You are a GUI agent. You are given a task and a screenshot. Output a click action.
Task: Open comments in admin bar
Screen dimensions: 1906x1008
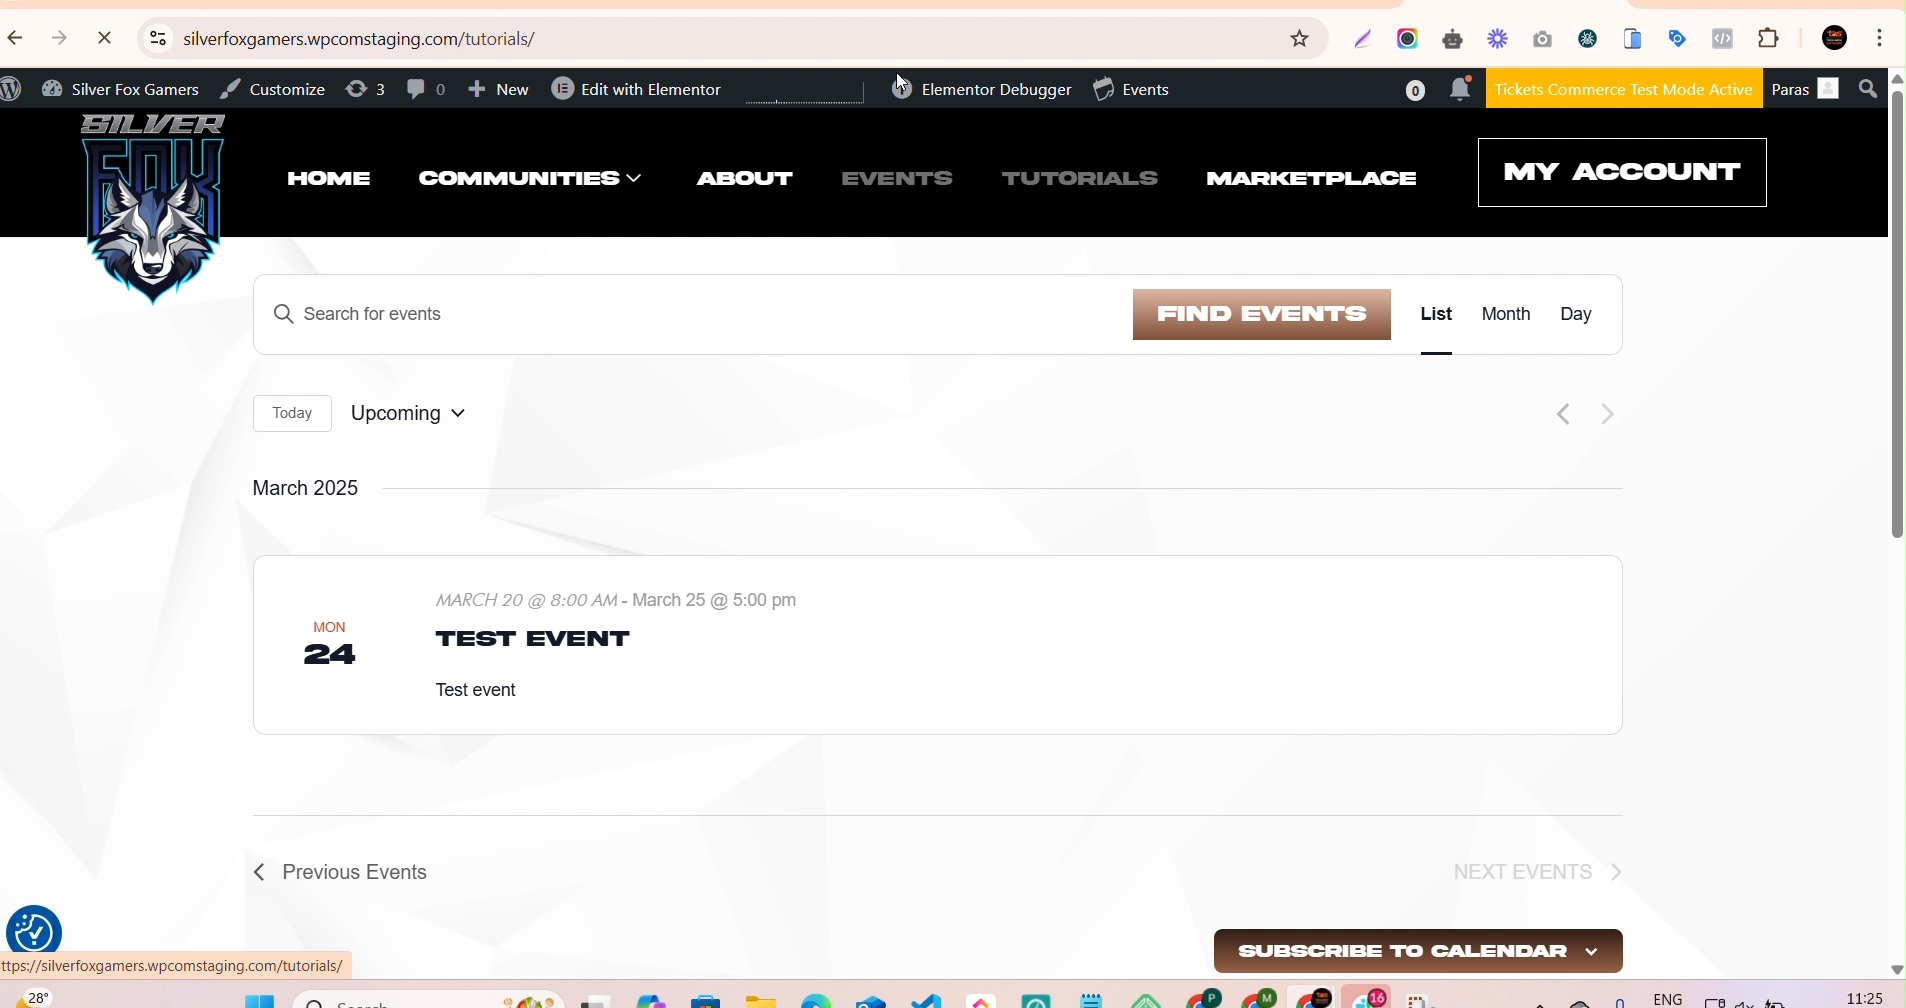(x=426, y=89)
